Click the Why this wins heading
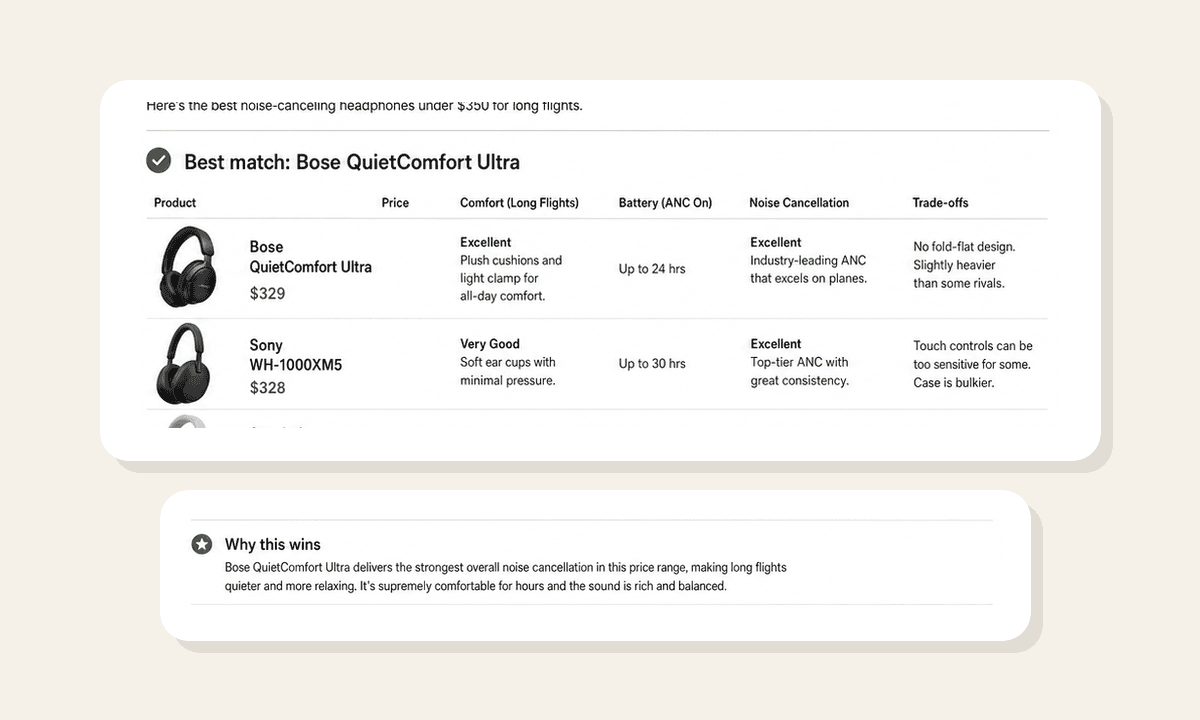This screenshot has height=720, width=1200. pos(273,544)
